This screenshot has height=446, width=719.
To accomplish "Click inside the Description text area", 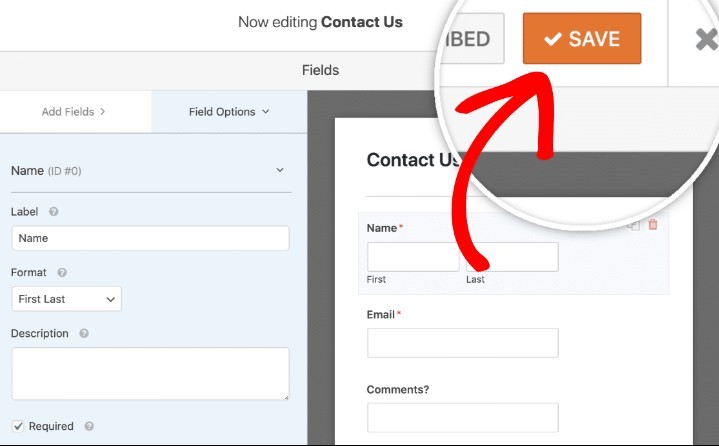I will pos(150,373).
